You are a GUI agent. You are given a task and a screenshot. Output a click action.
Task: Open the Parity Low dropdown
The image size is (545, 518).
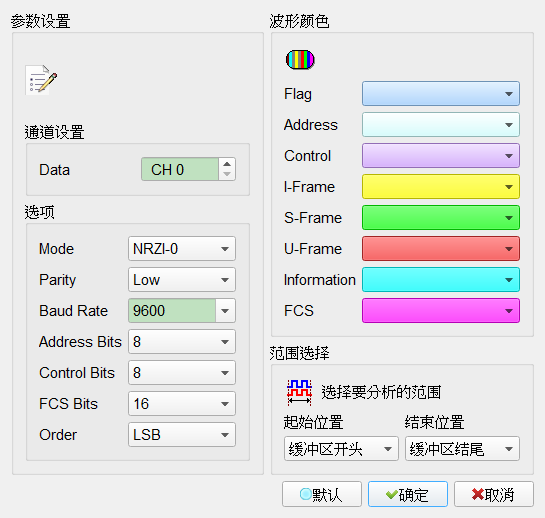coord(182,280)
